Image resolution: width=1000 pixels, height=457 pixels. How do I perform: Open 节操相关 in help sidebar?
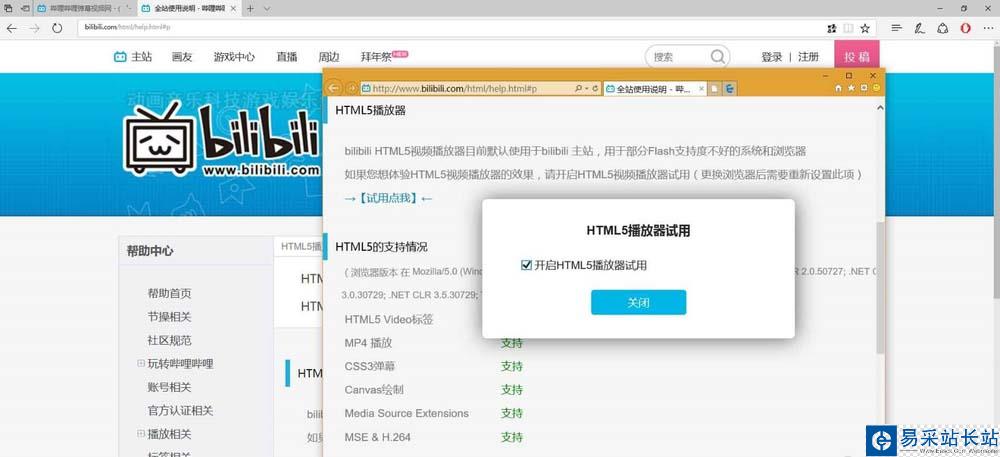(x=170, y=317)
